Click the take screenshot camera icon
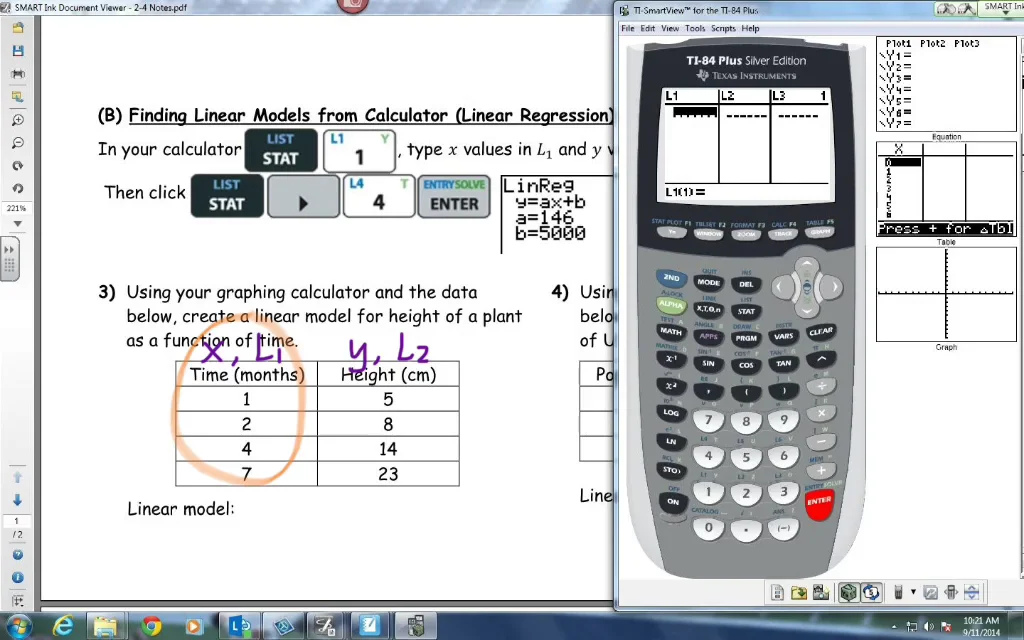 pos(821,592)
